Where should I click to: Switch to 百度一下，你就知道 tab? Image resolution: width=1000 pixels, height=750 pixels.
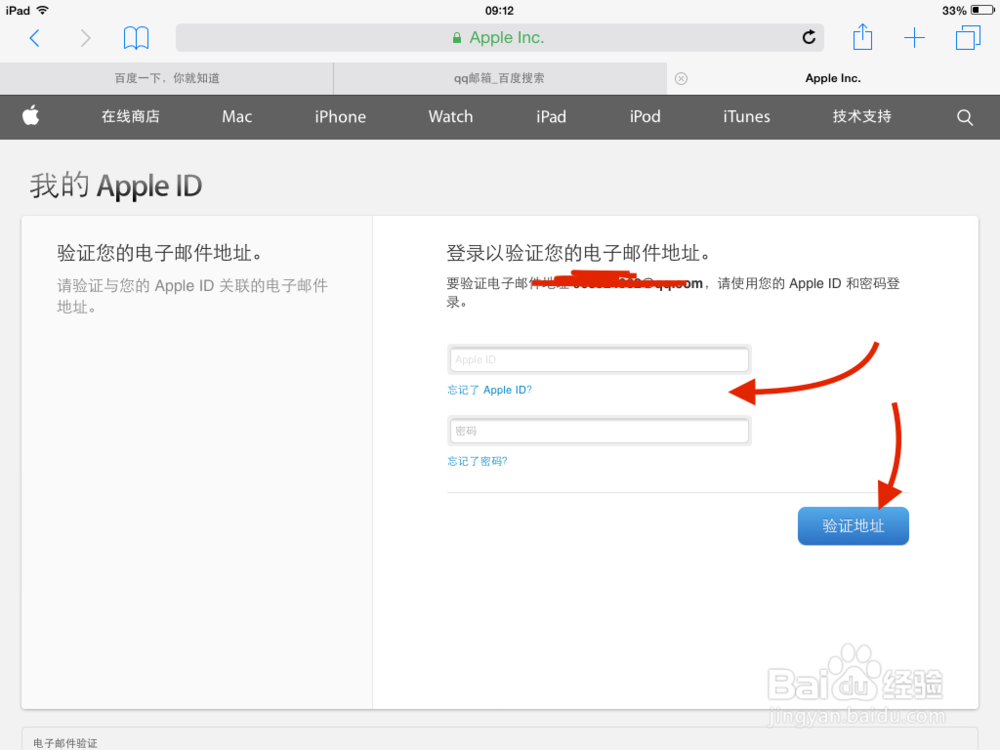tap(166, 78)
